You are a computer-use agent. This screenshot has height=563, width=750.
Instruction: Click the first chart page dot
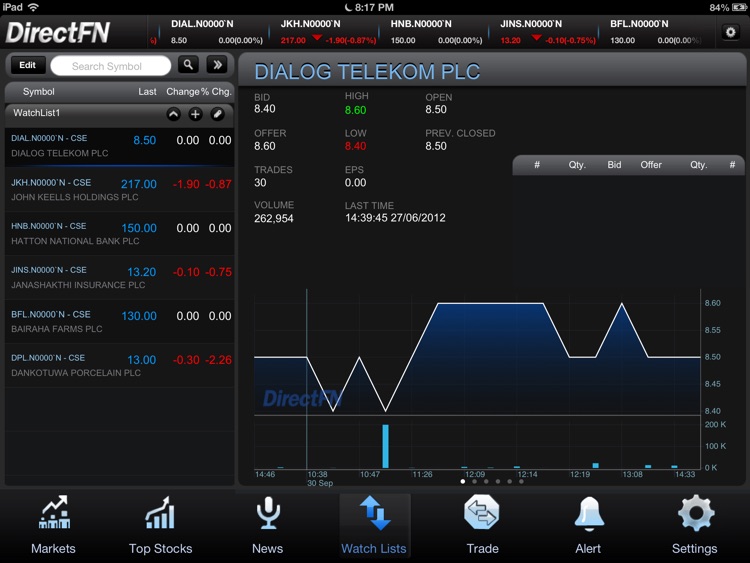click(463, 482)
